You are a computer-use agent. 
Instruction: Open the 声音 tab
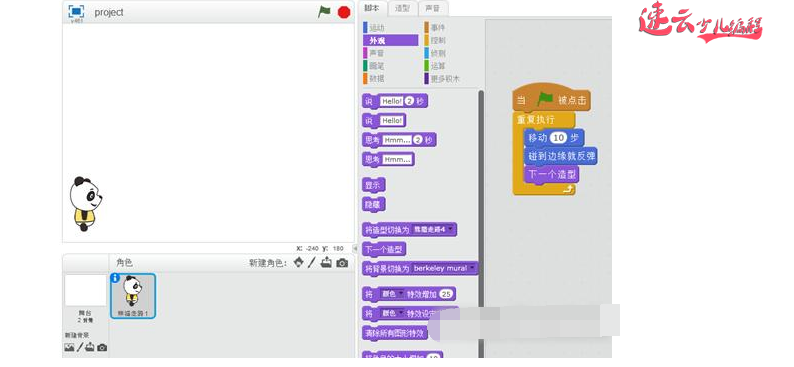tap(433, 8)
